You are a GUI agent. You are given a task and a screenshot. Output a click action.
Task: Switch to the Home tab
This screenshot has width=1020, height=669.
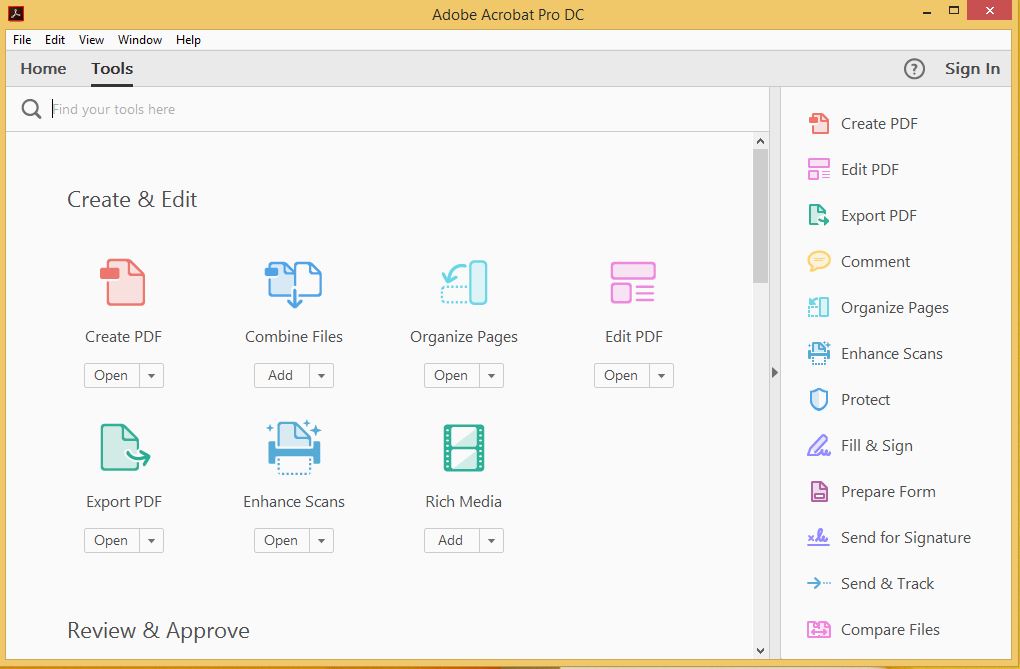(43, 68)
